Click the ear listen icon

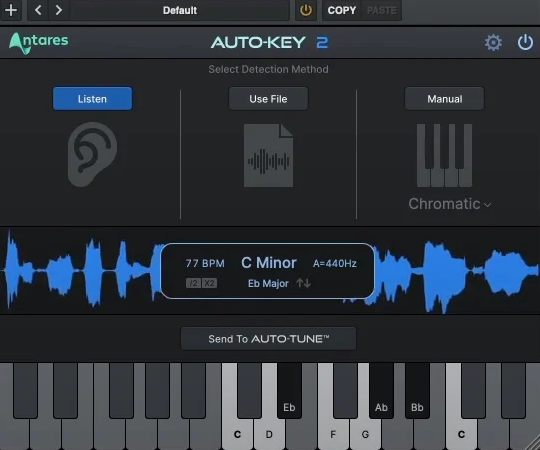click(92, 154)
